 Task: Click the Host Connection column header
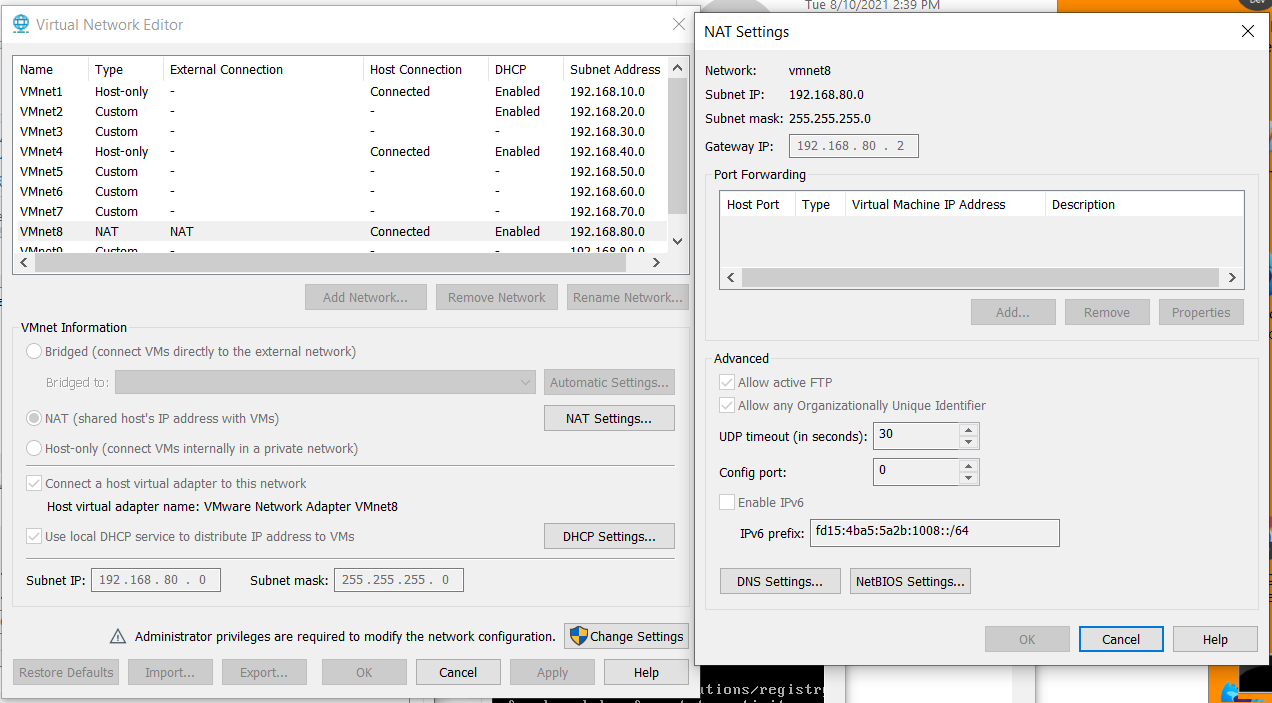pyautogui.click(x=426, y=69)
